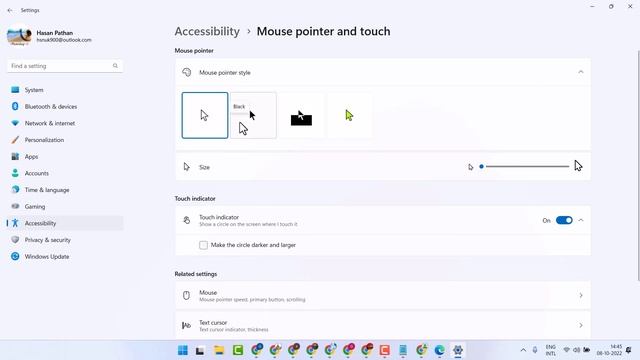Click the Settings gear on the taskbar
The image size is (640, 360).
[458, 350]
